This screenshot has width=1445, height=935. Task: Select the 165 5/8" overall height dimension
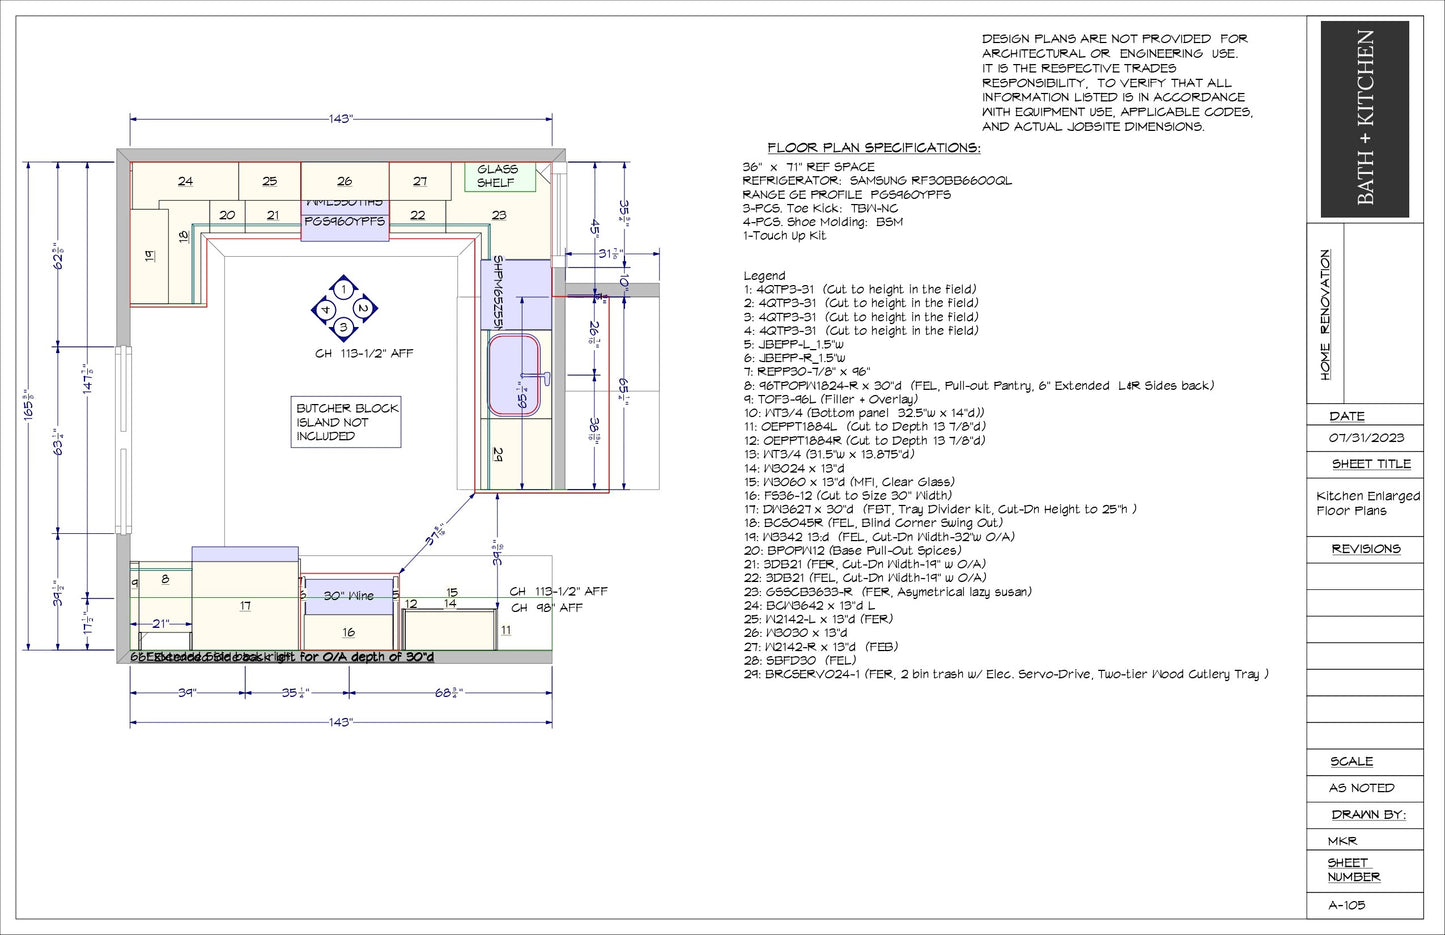29,404
